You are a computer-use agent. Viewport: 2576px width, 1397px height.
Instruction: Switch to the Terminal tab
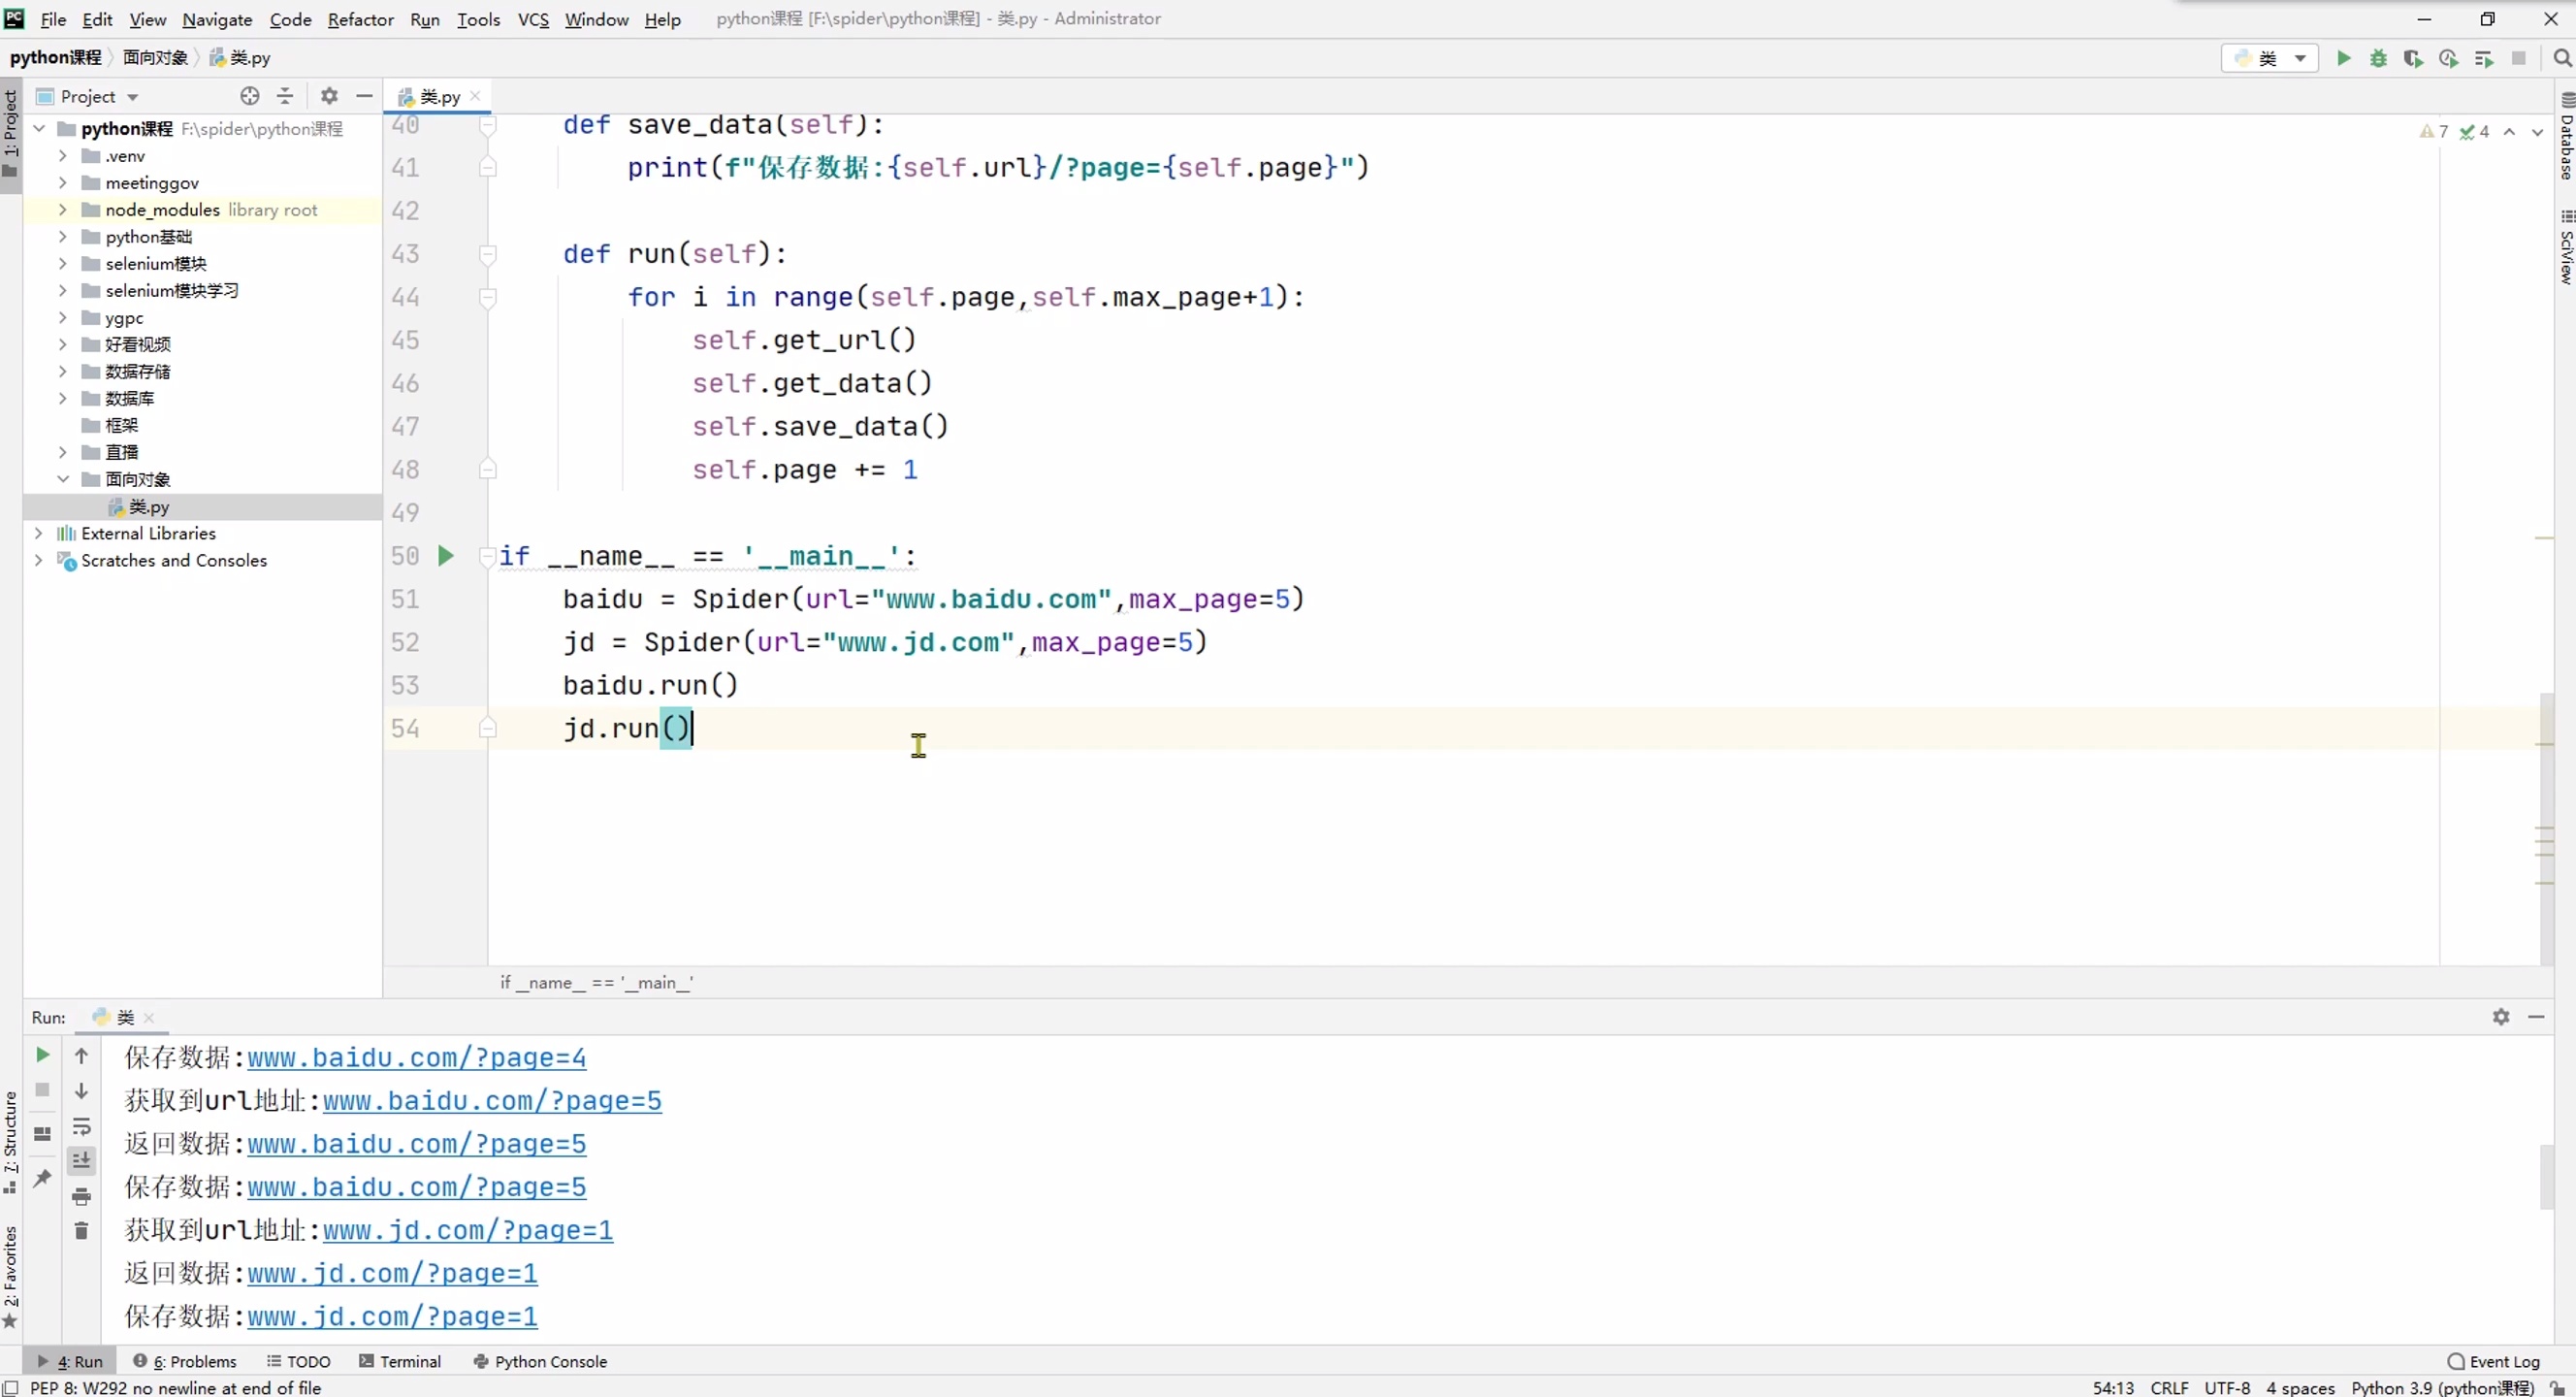[400, 1361]
